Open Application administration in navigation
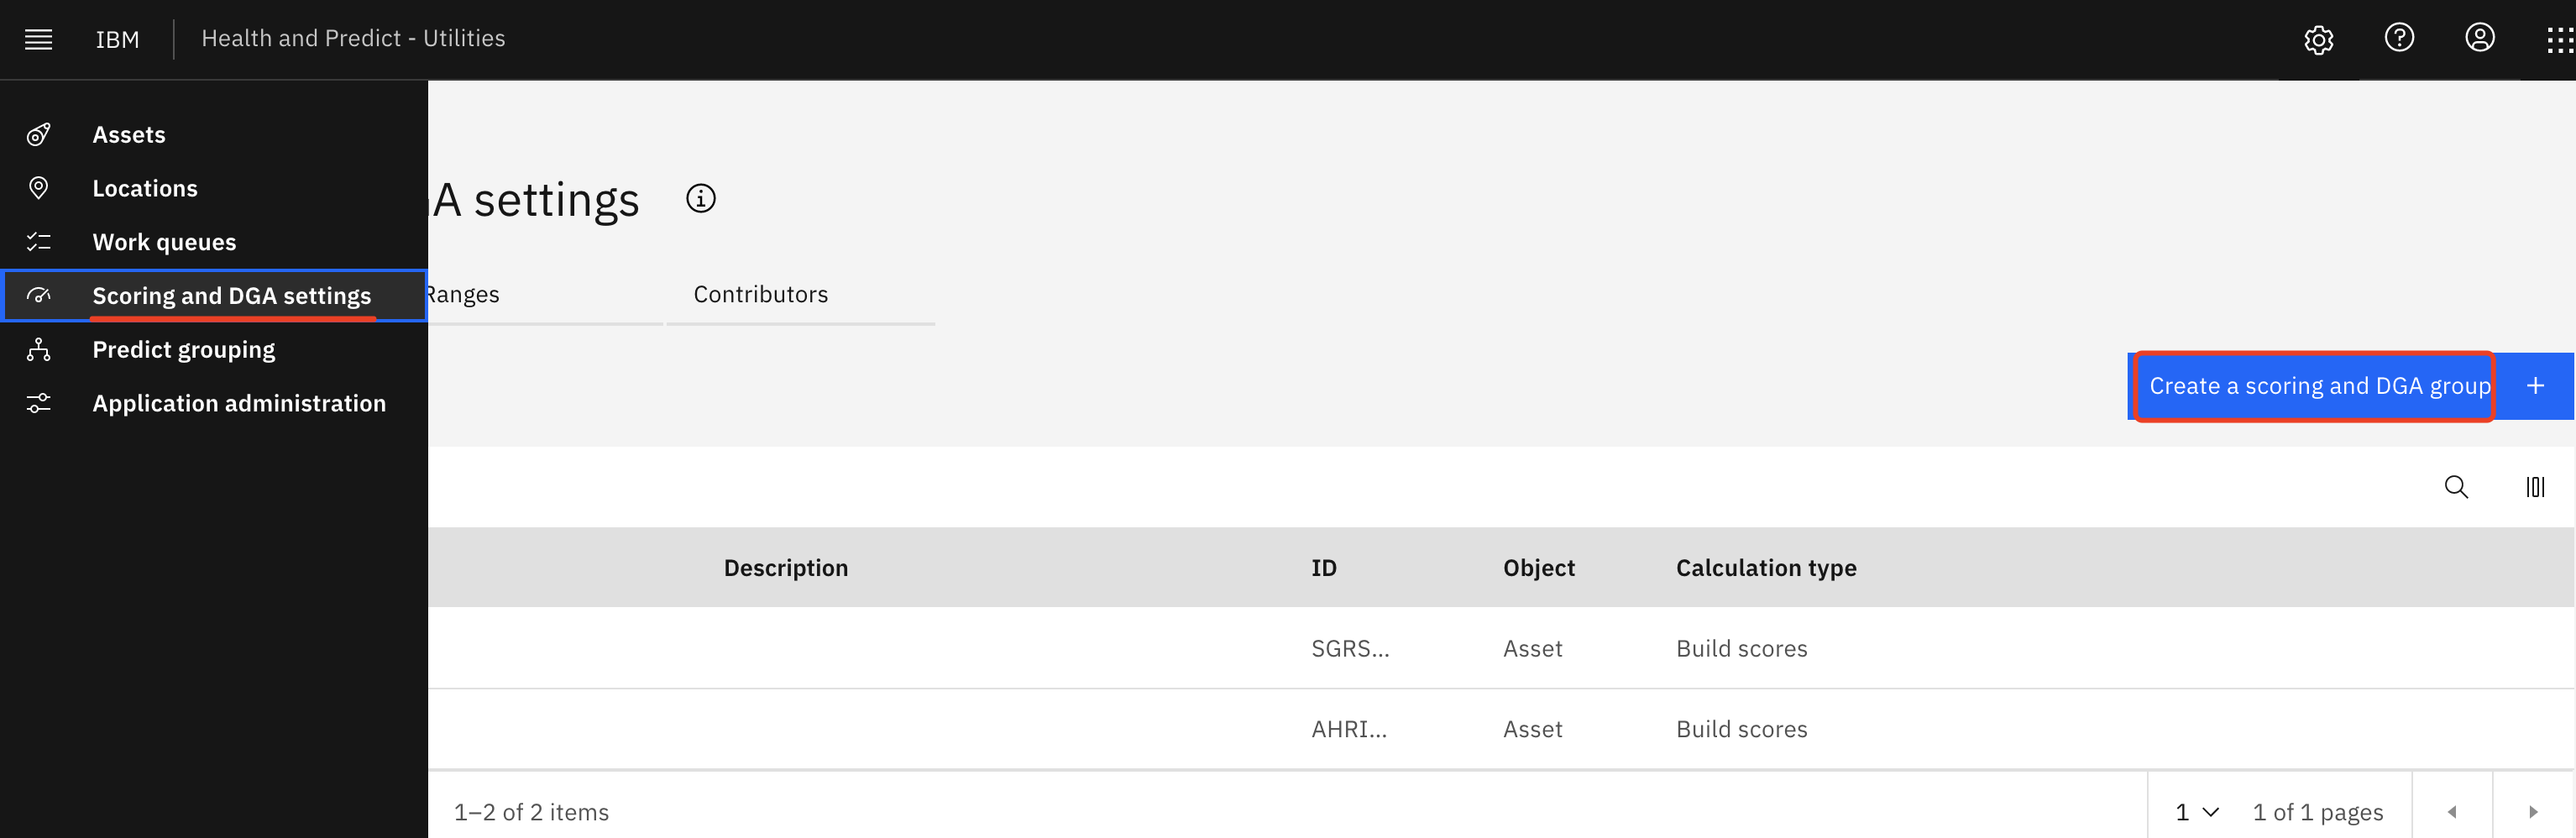This screenshot has height=838, width=2576. [214, 403]
